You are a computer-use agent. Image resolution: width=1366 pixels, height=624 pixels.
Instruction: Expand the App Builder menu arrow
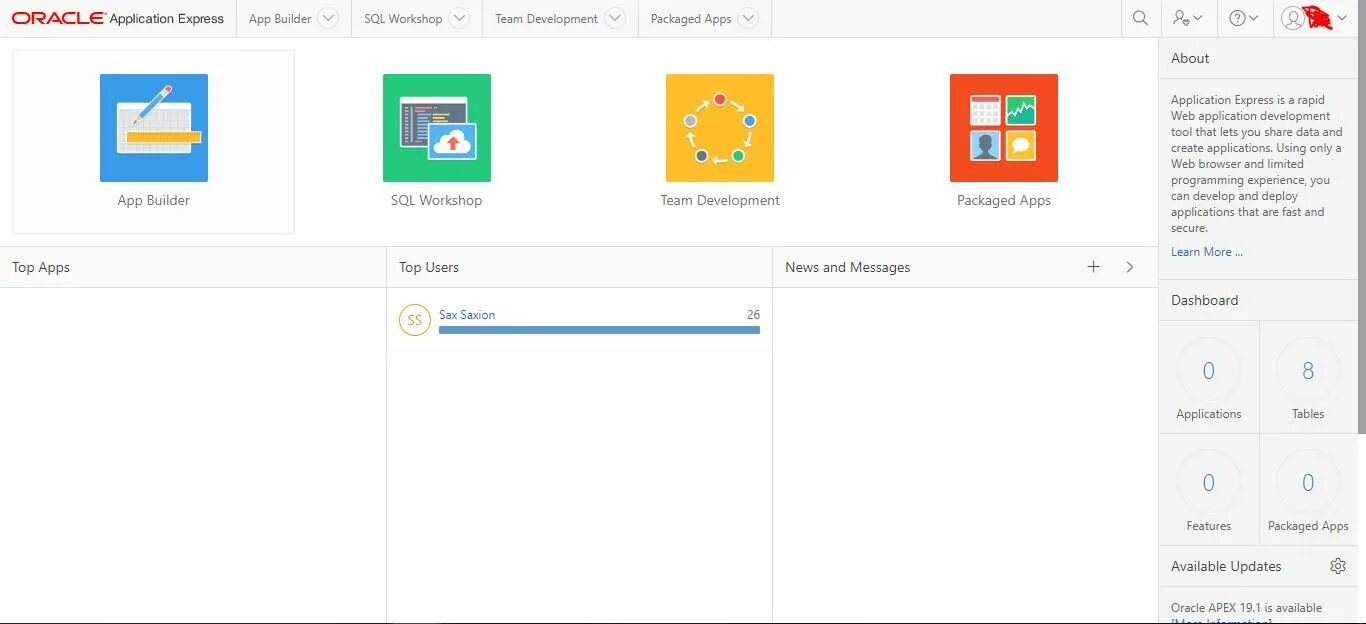[327, 18]
